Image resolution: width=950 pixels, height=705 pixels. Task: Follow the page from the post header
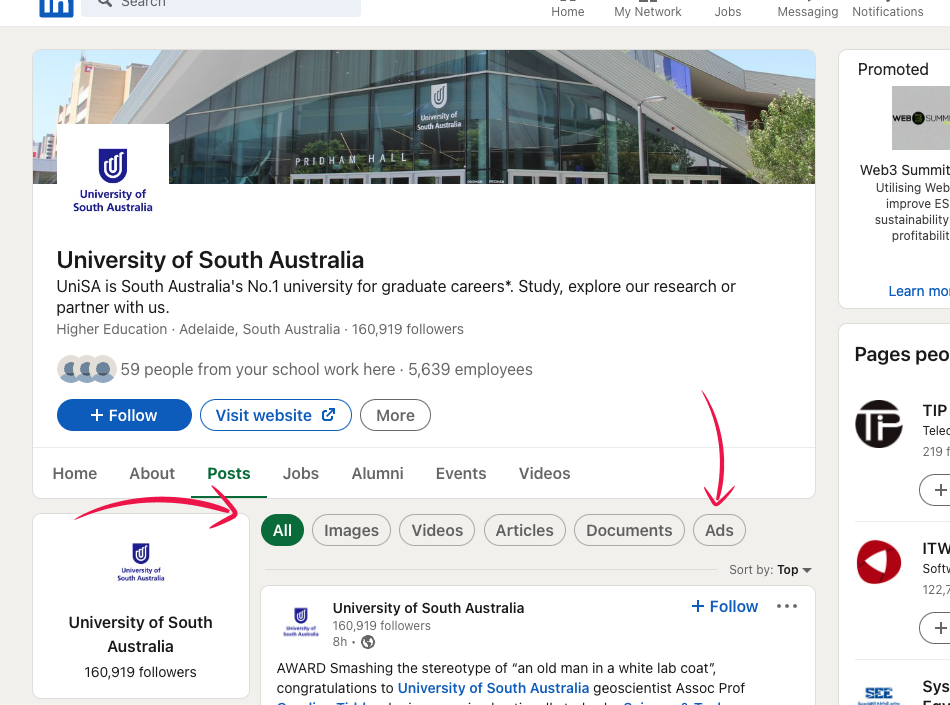(725, 606)
